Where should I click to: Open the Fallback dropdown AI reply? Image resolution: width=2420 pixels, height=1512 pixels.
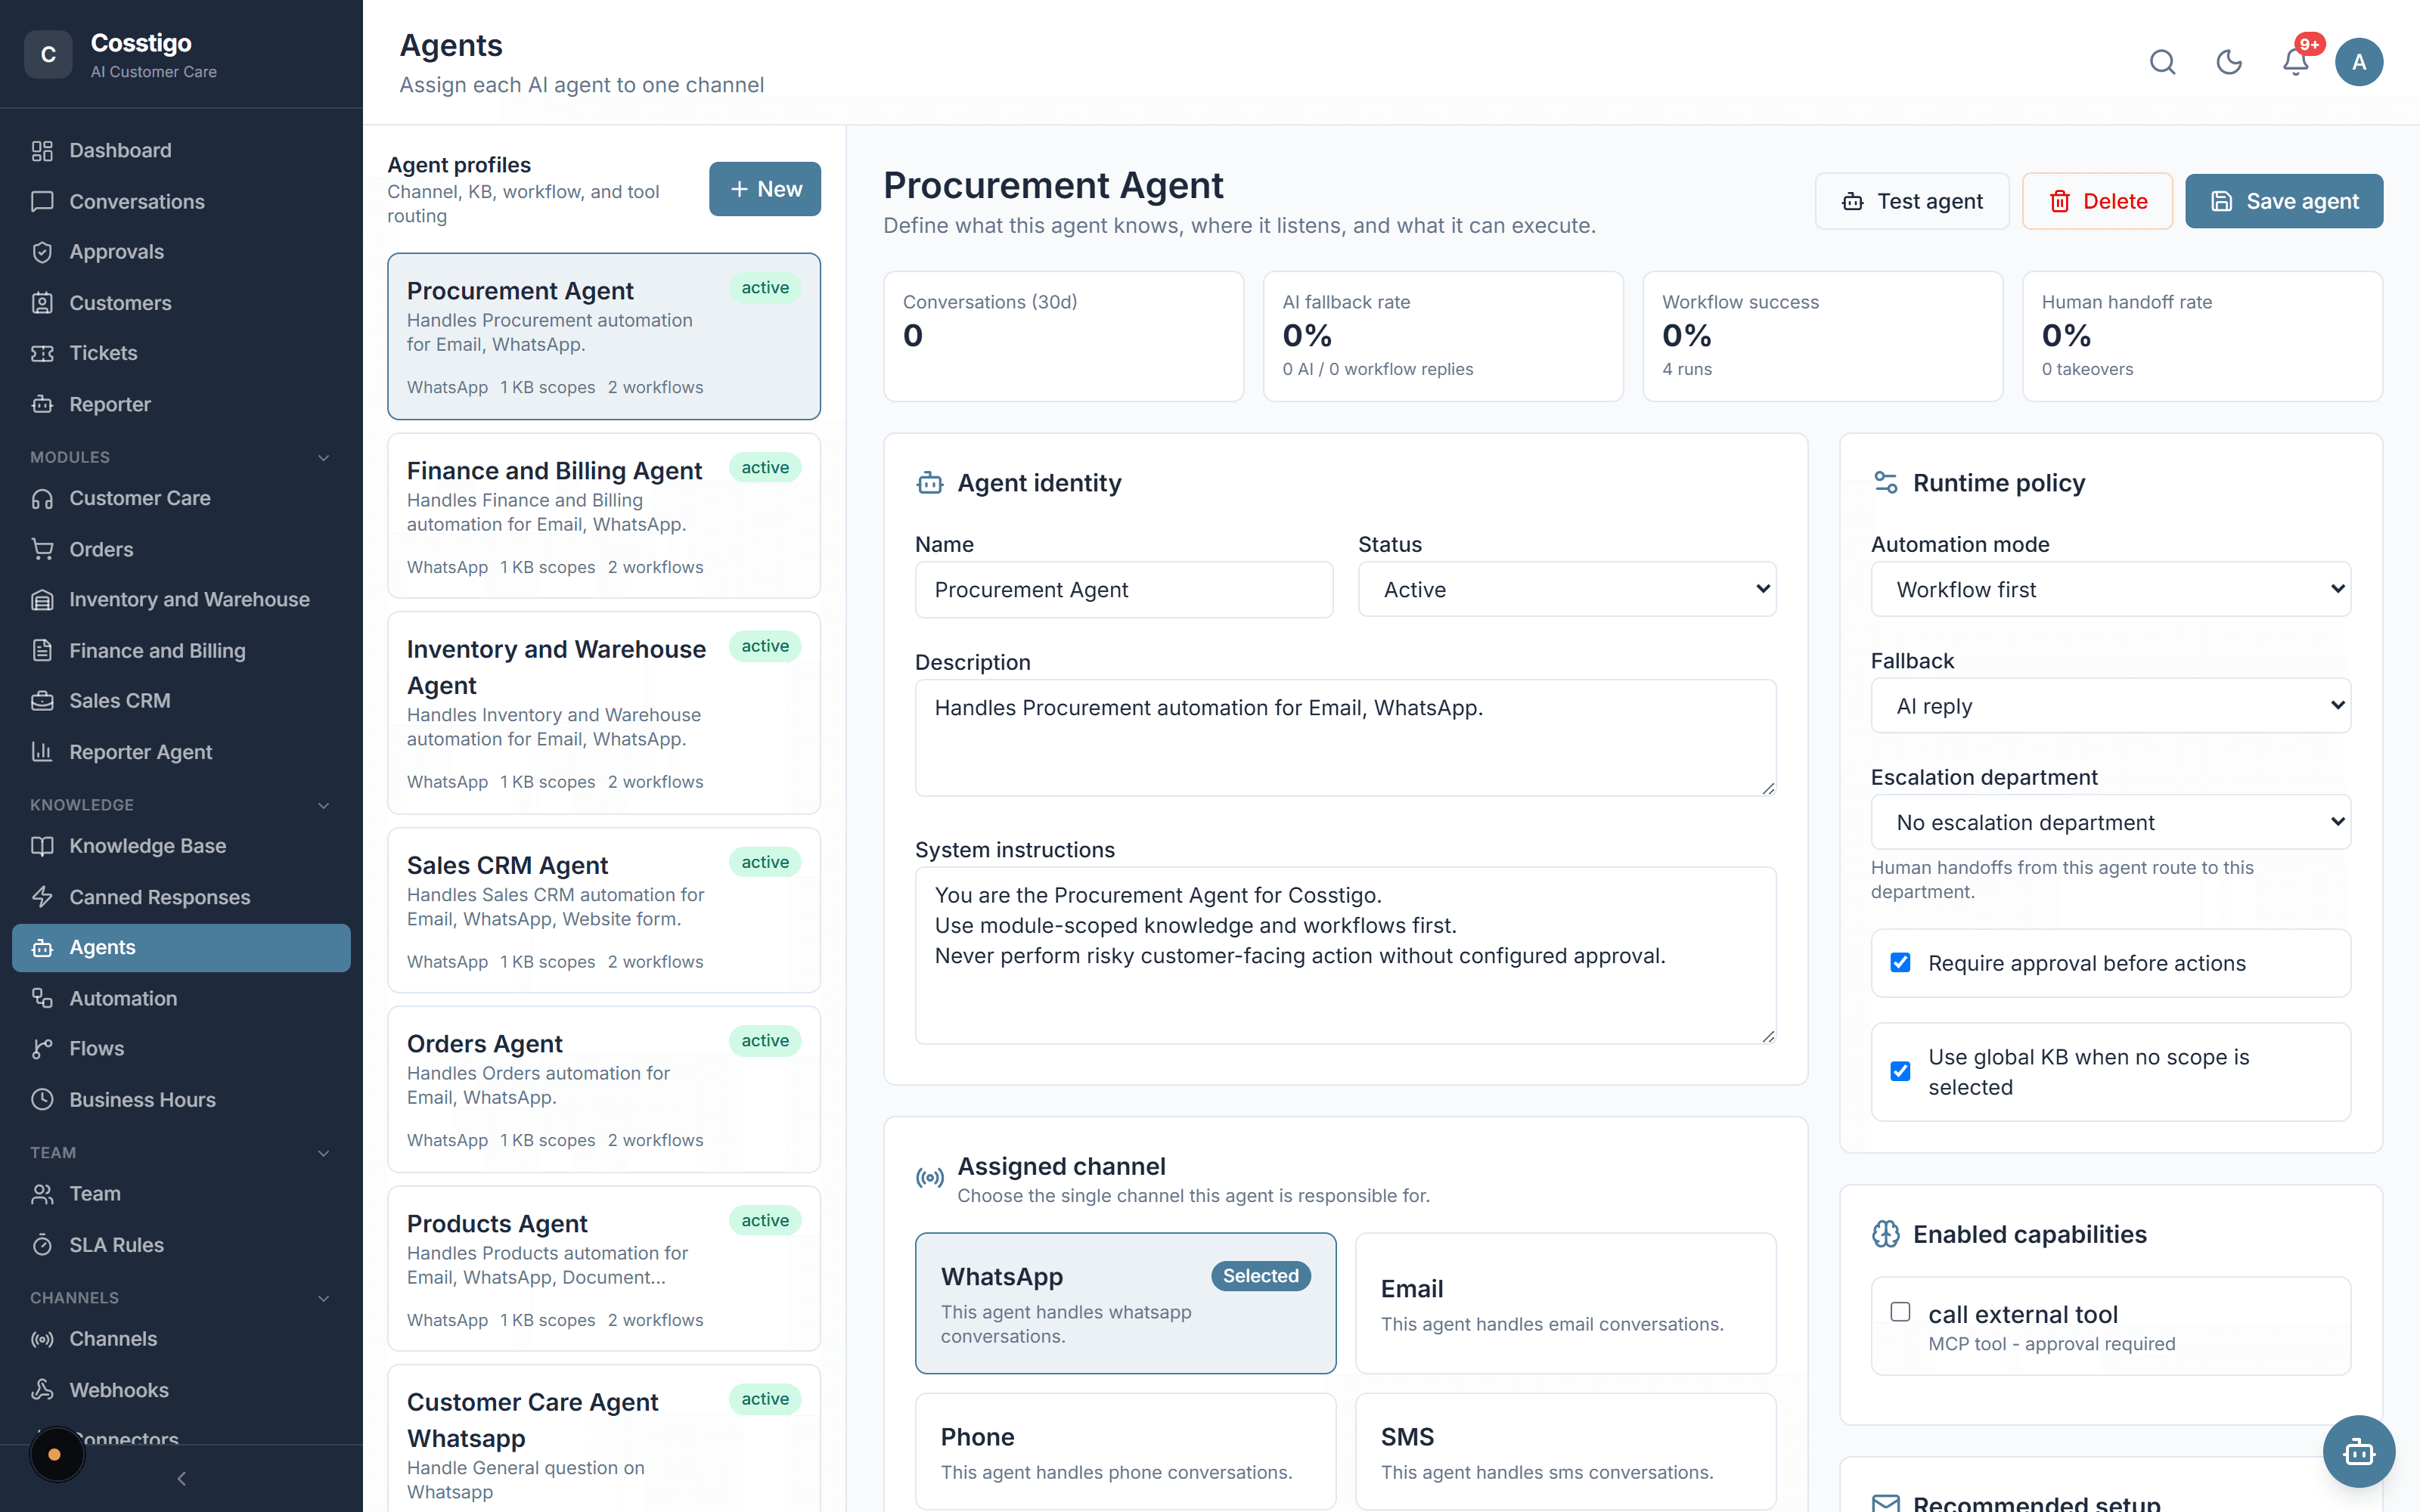[2110, 706]
